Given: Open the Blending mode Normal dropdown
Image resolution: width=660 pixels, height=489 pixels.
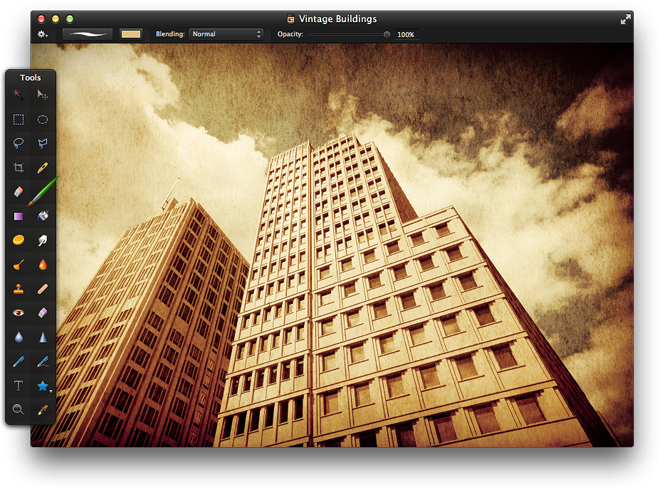Looking at the screenshot, I should (x=226, y=34).
